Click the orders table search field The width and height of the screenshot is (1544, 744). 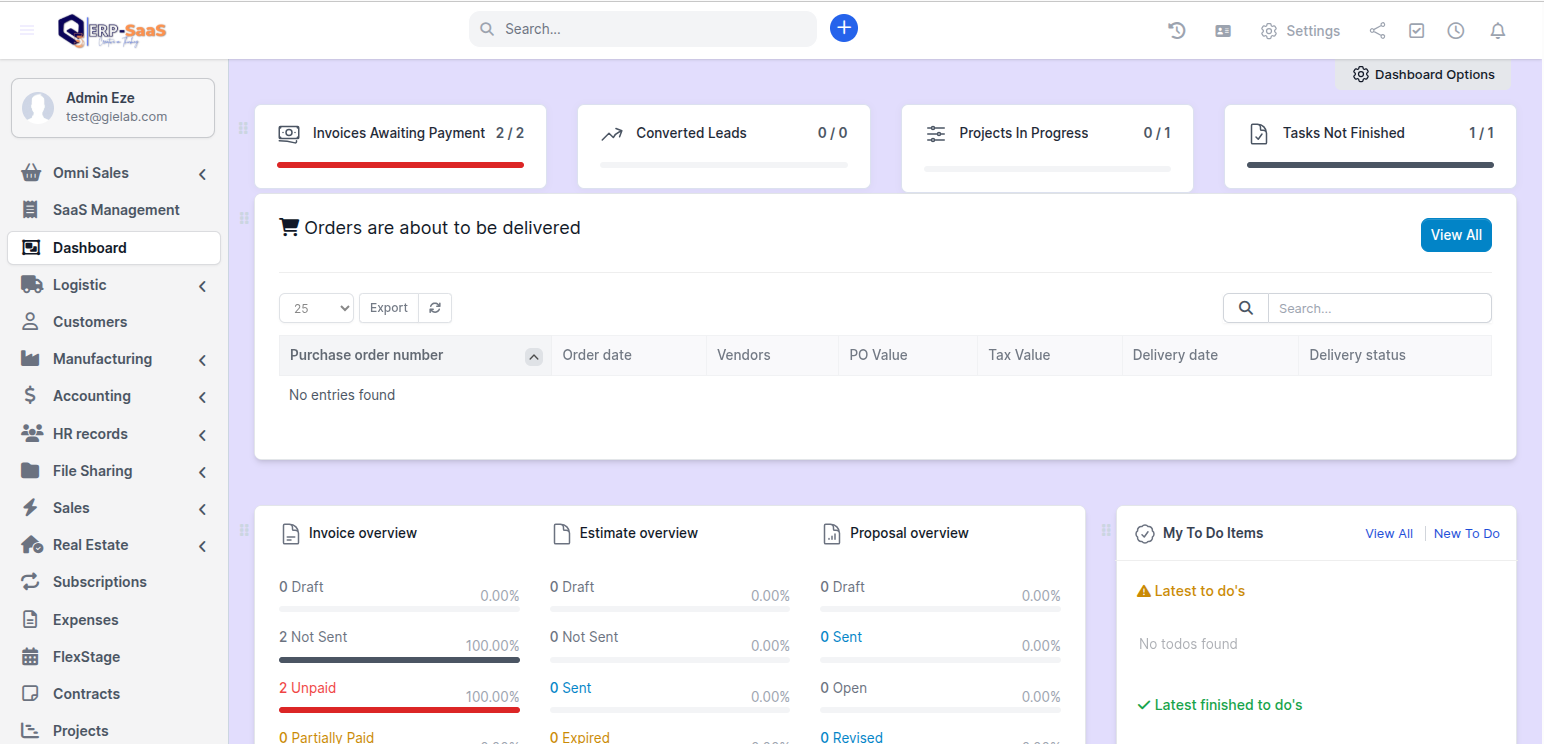[1379, 308]
